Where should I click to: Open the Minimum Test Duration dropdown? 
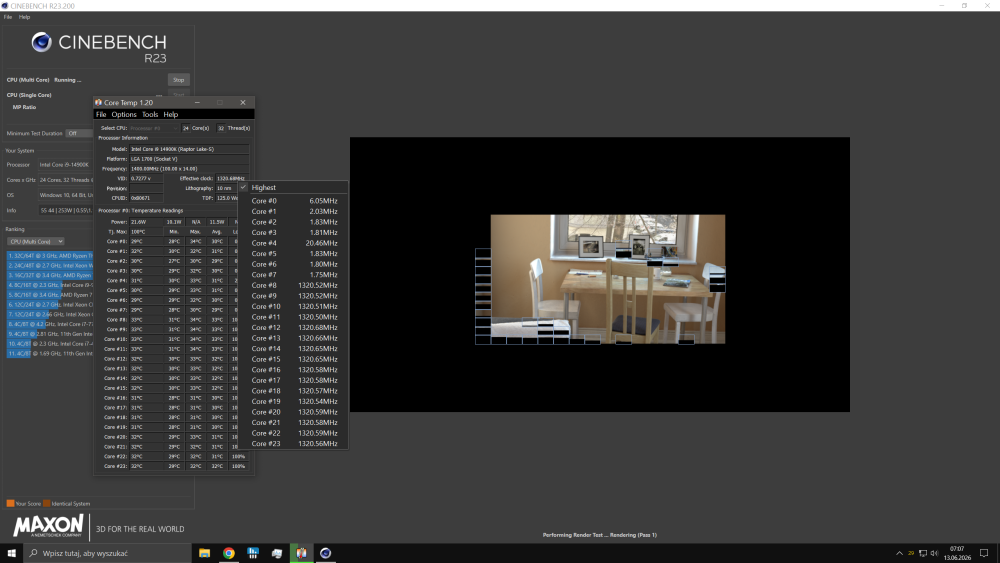coord(78,133)
